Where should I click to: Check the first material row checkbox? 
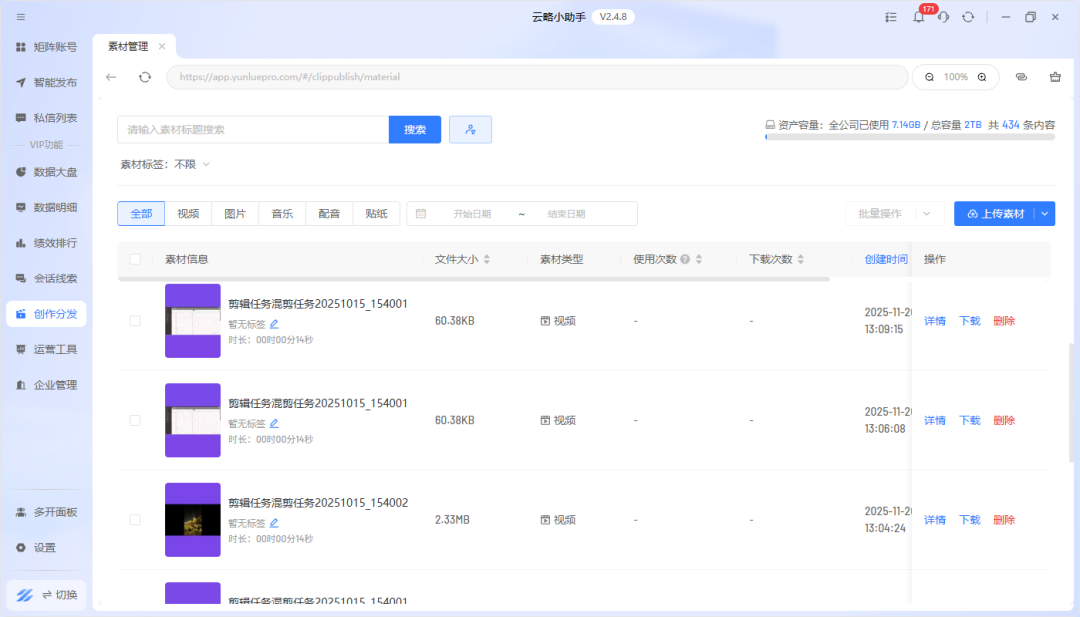pos(135,321)
